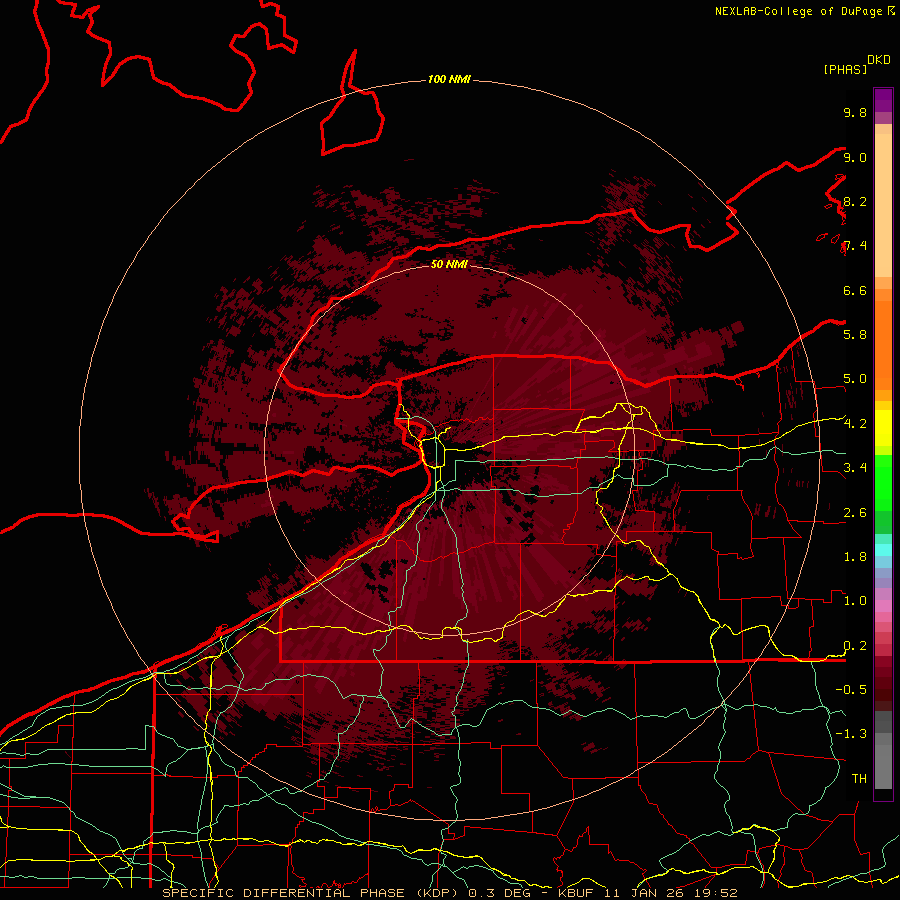
Task: Click the KBUF station identifier in the caption
Action: [574, 893]
